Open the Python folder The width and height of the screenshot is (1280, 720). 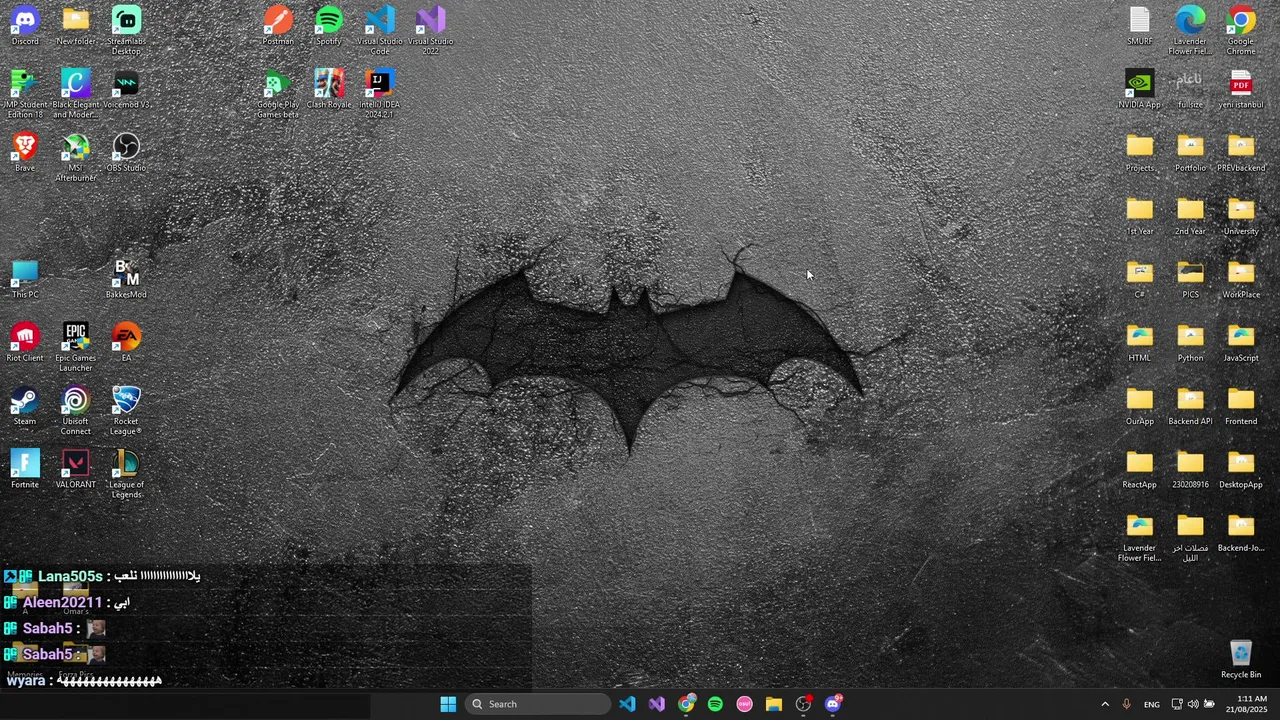[1190, 342]
